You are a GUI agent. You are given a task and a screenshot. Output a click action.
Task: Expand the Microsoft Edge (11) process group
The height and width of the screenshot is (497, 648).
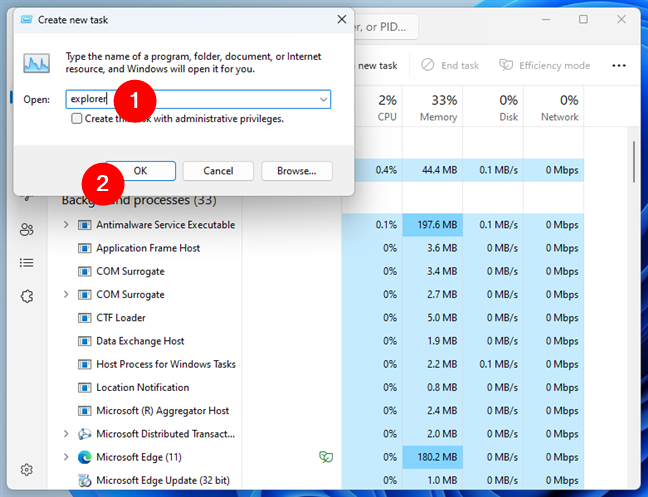66,457
